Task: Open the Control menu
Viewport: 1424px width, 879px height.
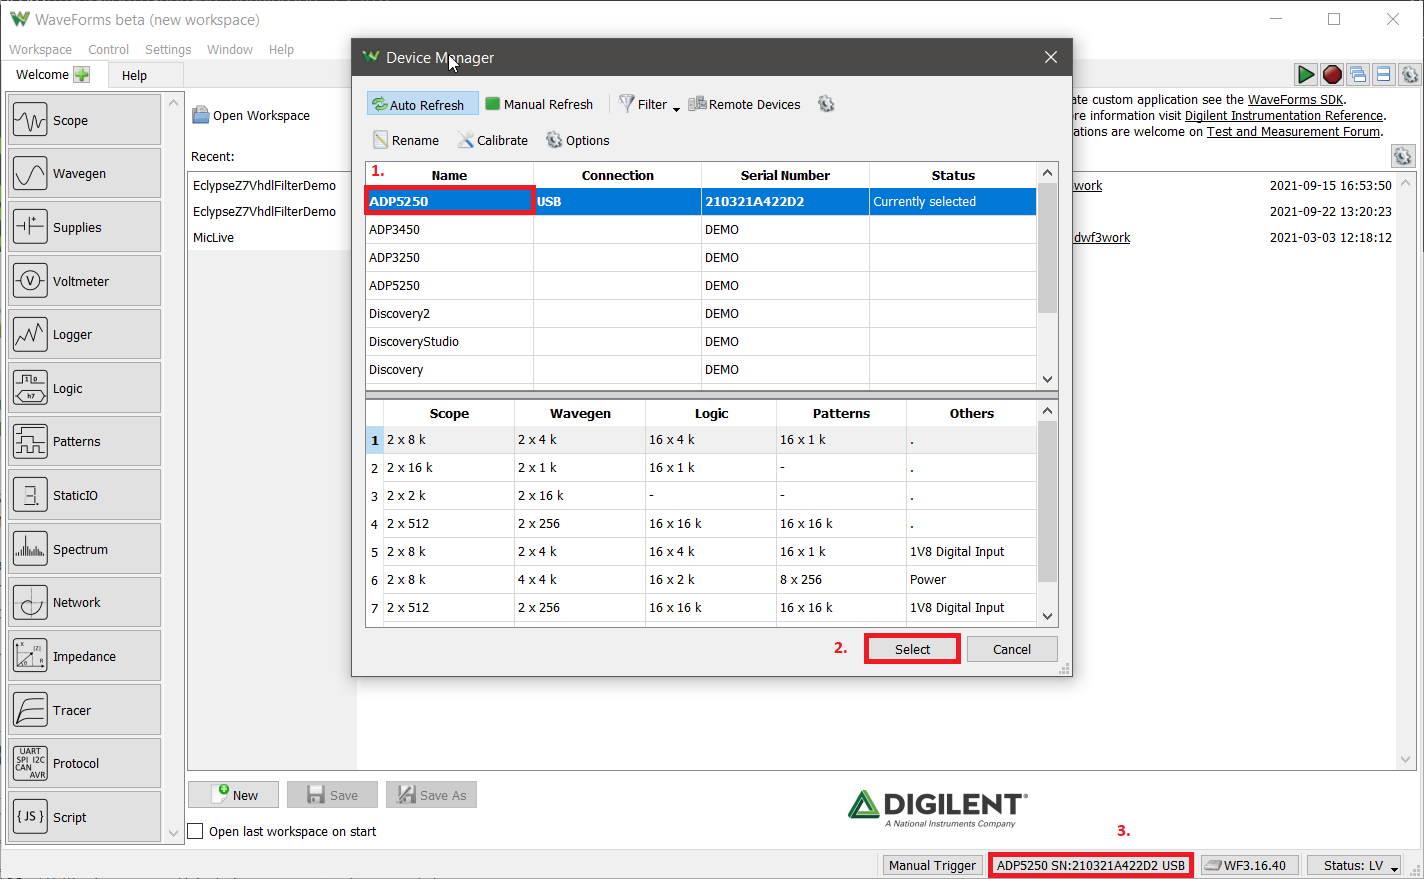Action: click(x=108, y=49)
